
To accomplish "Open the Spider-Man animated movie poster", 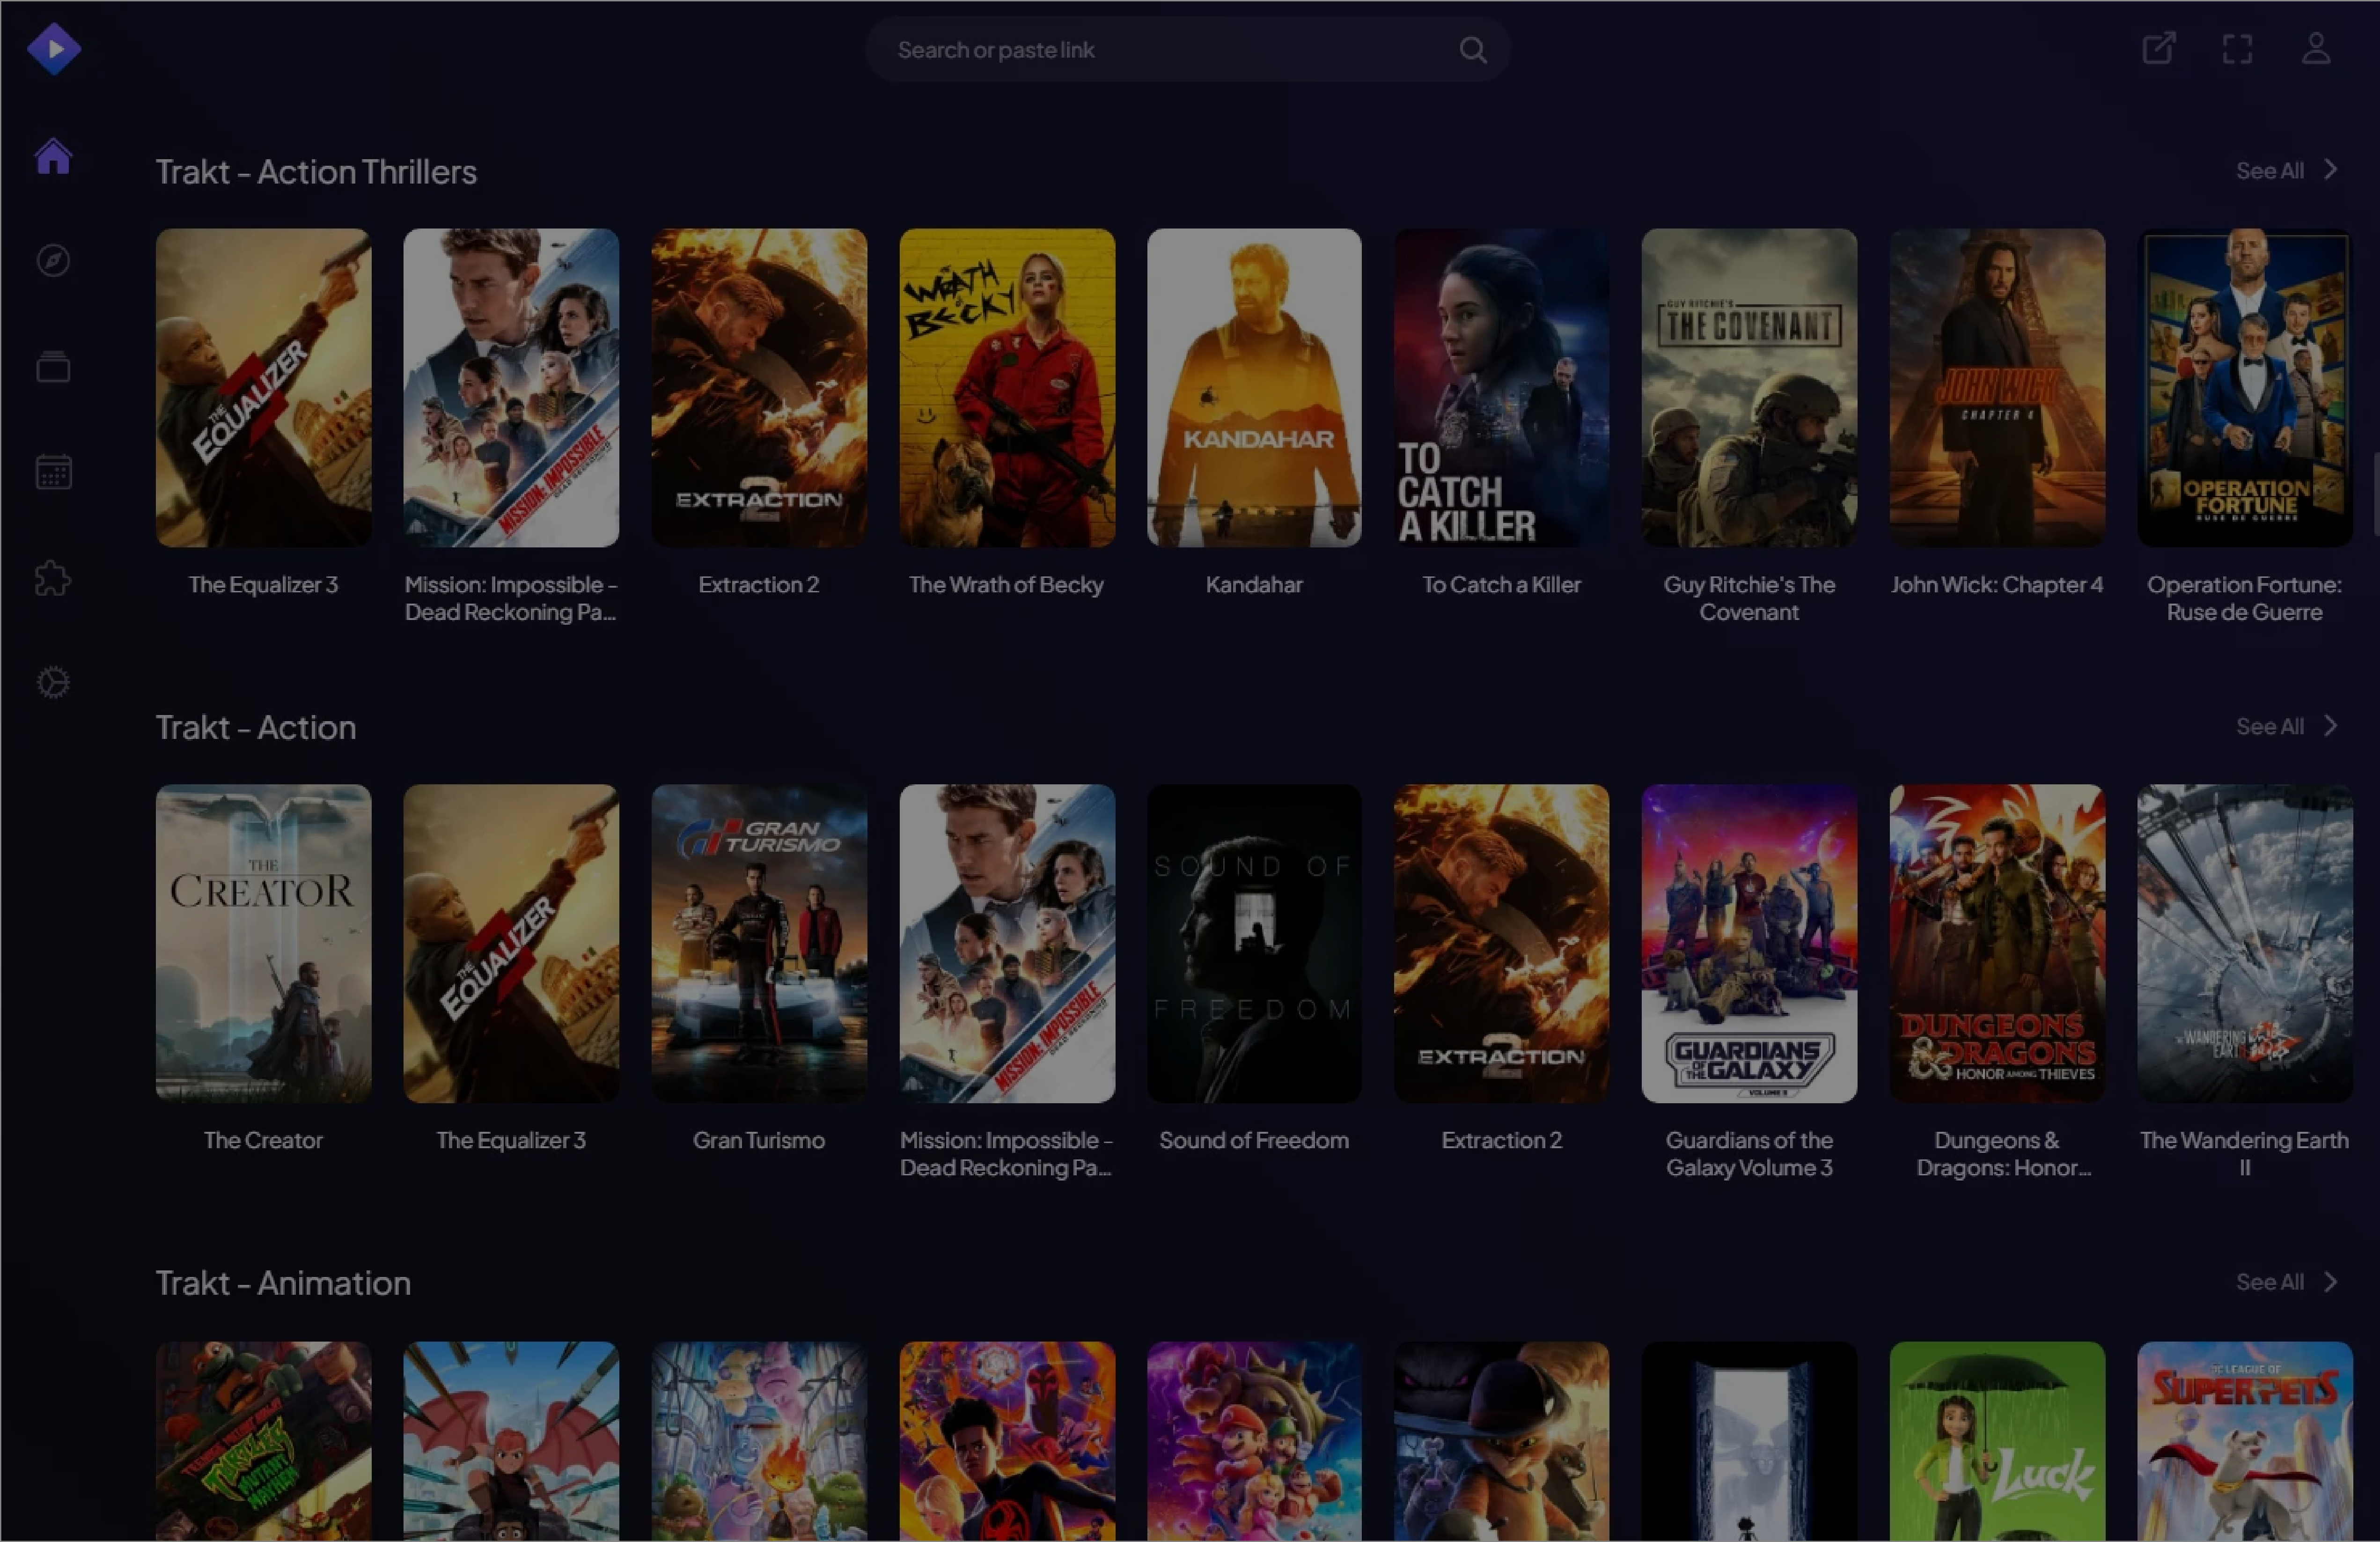I will coord(1007,1441).
